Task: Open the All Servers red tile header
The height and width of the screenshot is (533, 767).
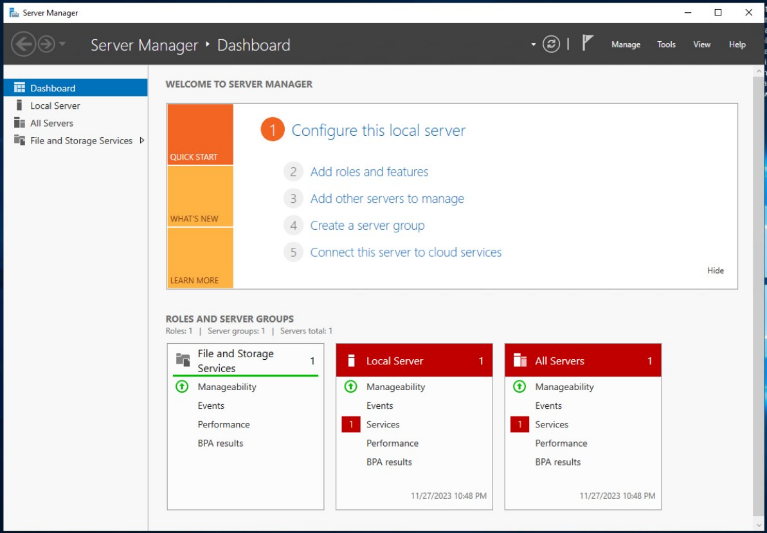Action: [583, 360]
